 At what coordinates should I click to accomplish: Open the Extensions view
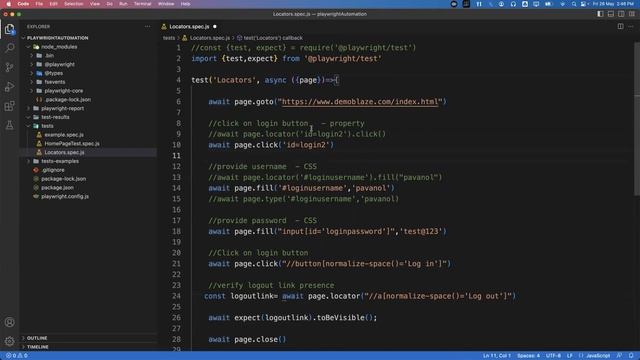[9, 106]
